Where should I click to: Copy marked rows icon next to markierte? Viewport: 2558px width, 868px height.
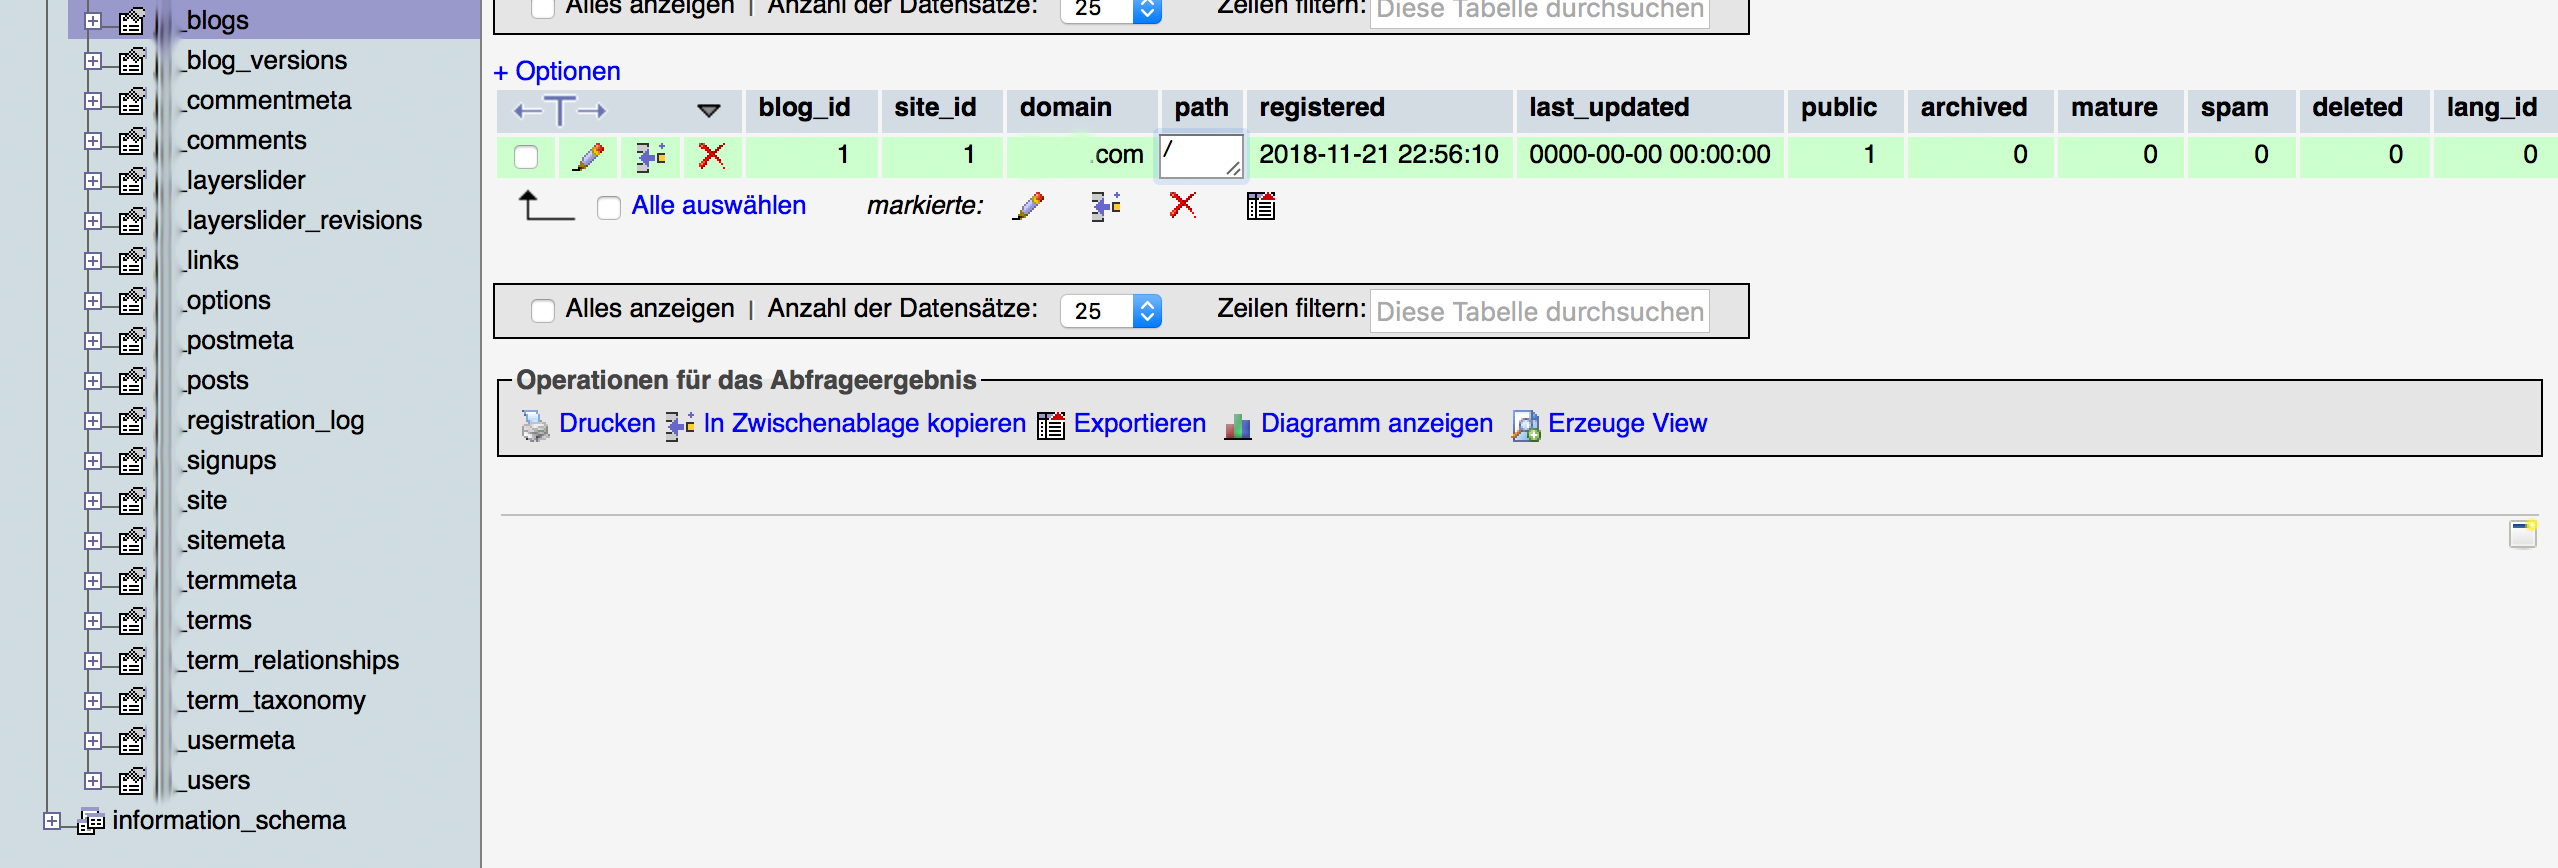[1105, 206]
